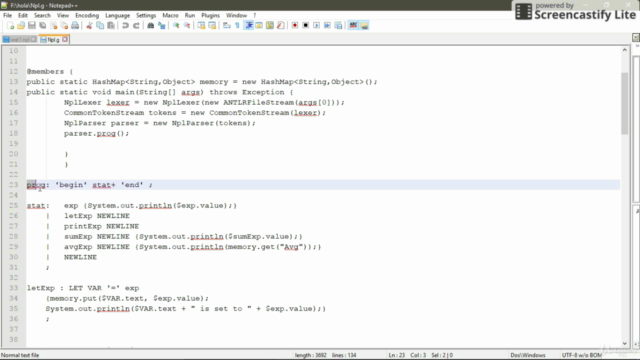Switch to the Npl.g document tab
The height and width of the screenshot is (360, 640).
tap(53, 40)
